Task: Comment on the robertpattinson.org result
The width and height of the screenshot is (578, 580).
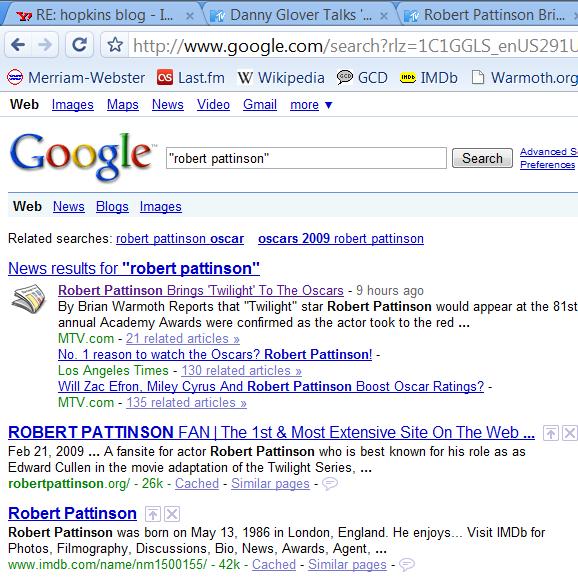Action: click(x=330, y=483)
